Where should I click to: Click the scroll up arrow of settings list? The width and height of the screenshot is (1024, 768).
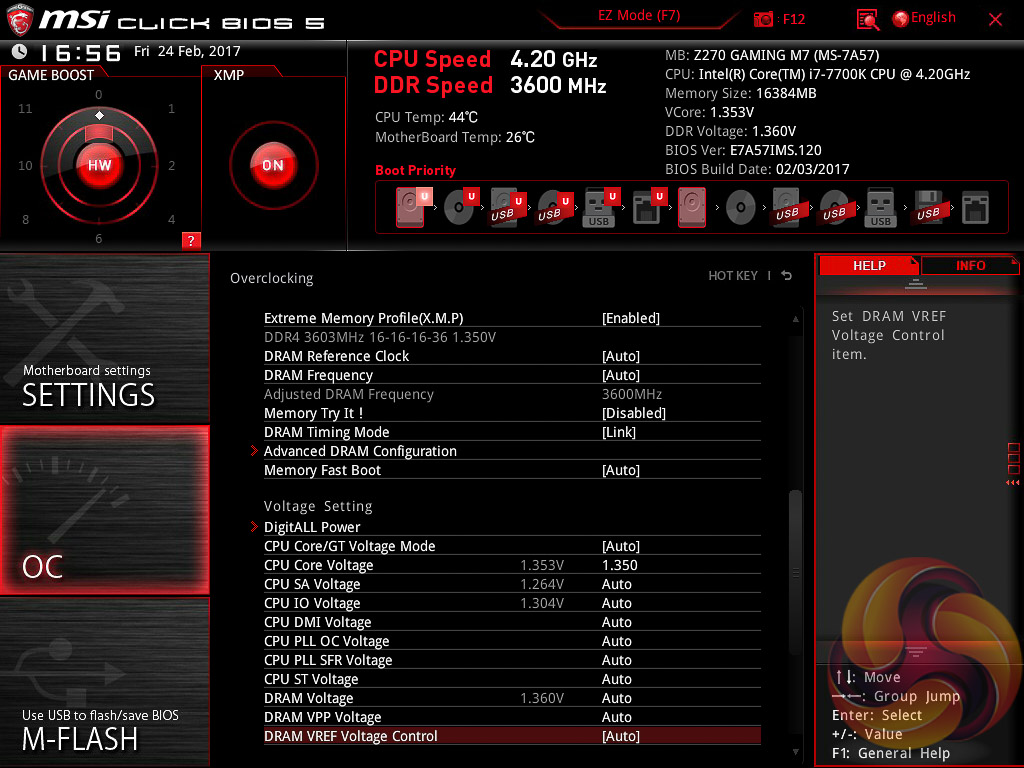click(795, 319)
